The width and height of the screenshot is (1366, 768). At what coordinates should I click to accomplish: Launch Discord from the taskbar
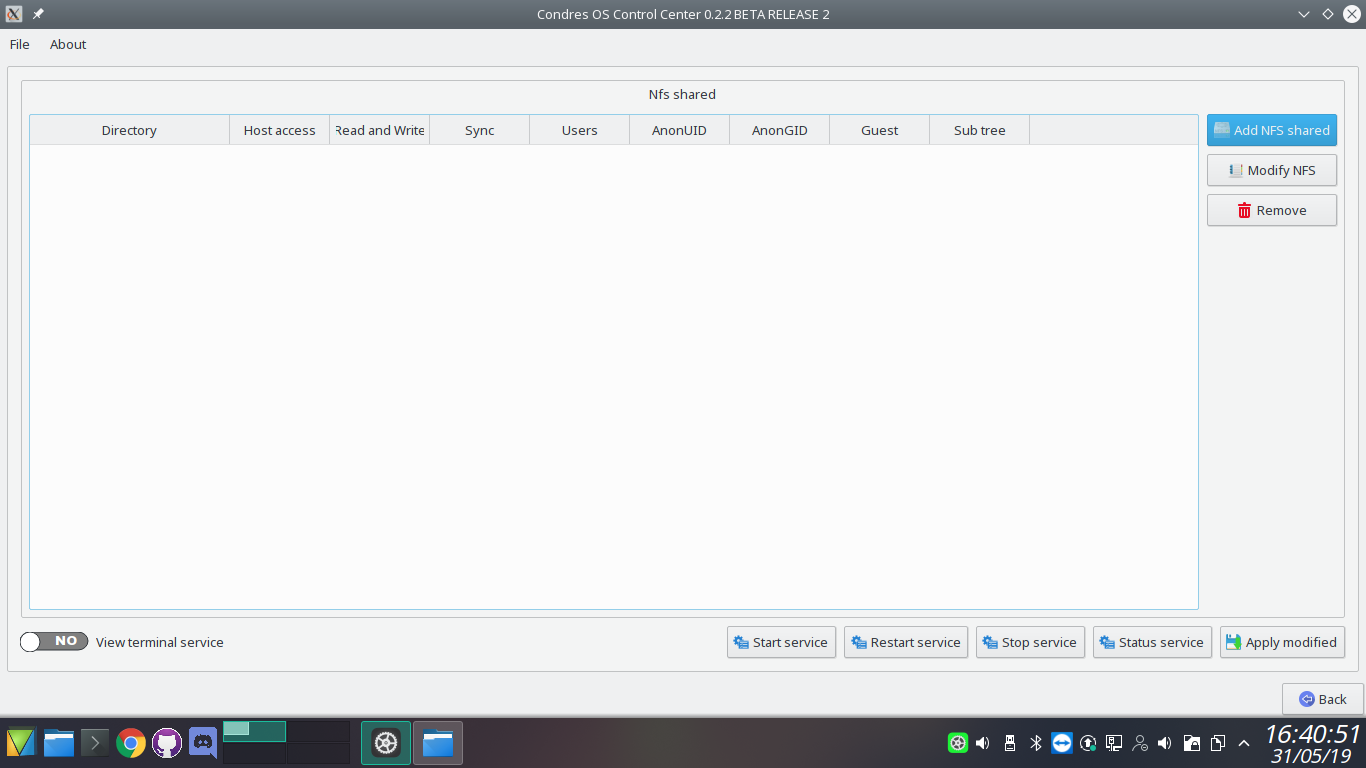pos(203,743)
